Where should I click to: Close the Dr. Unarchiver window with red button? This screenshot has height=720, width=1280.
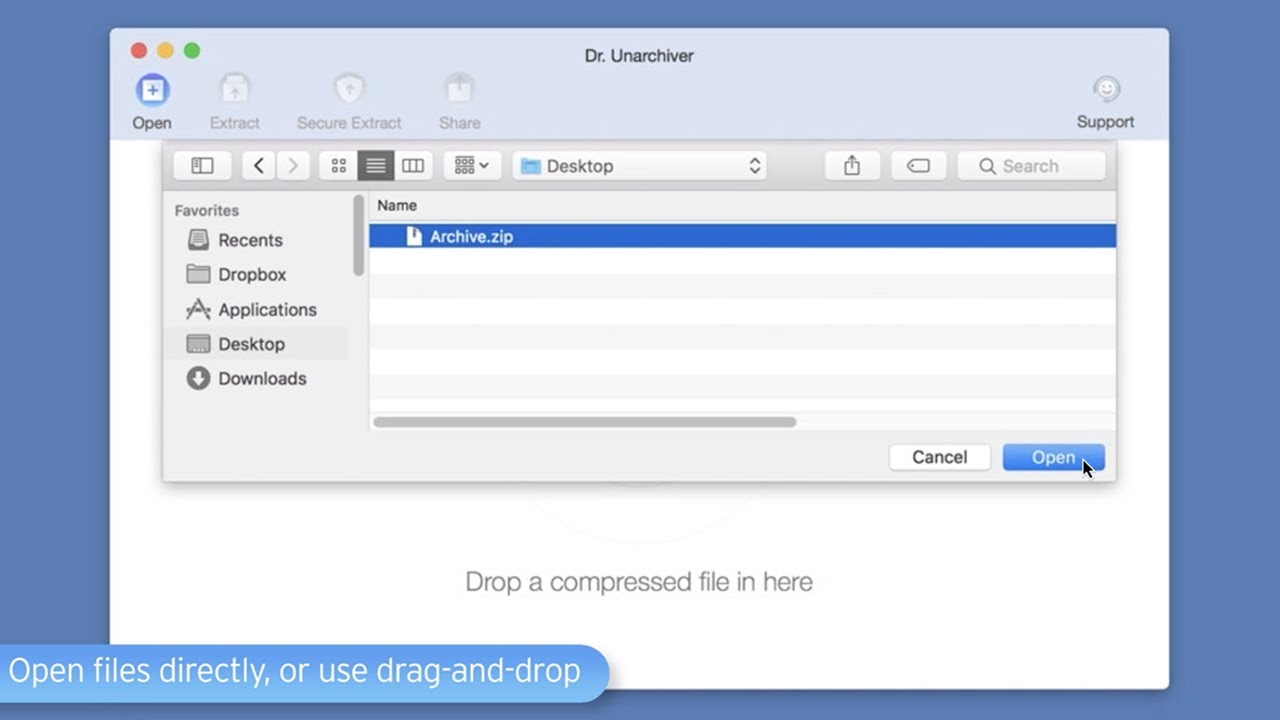(x=139, y=51)
